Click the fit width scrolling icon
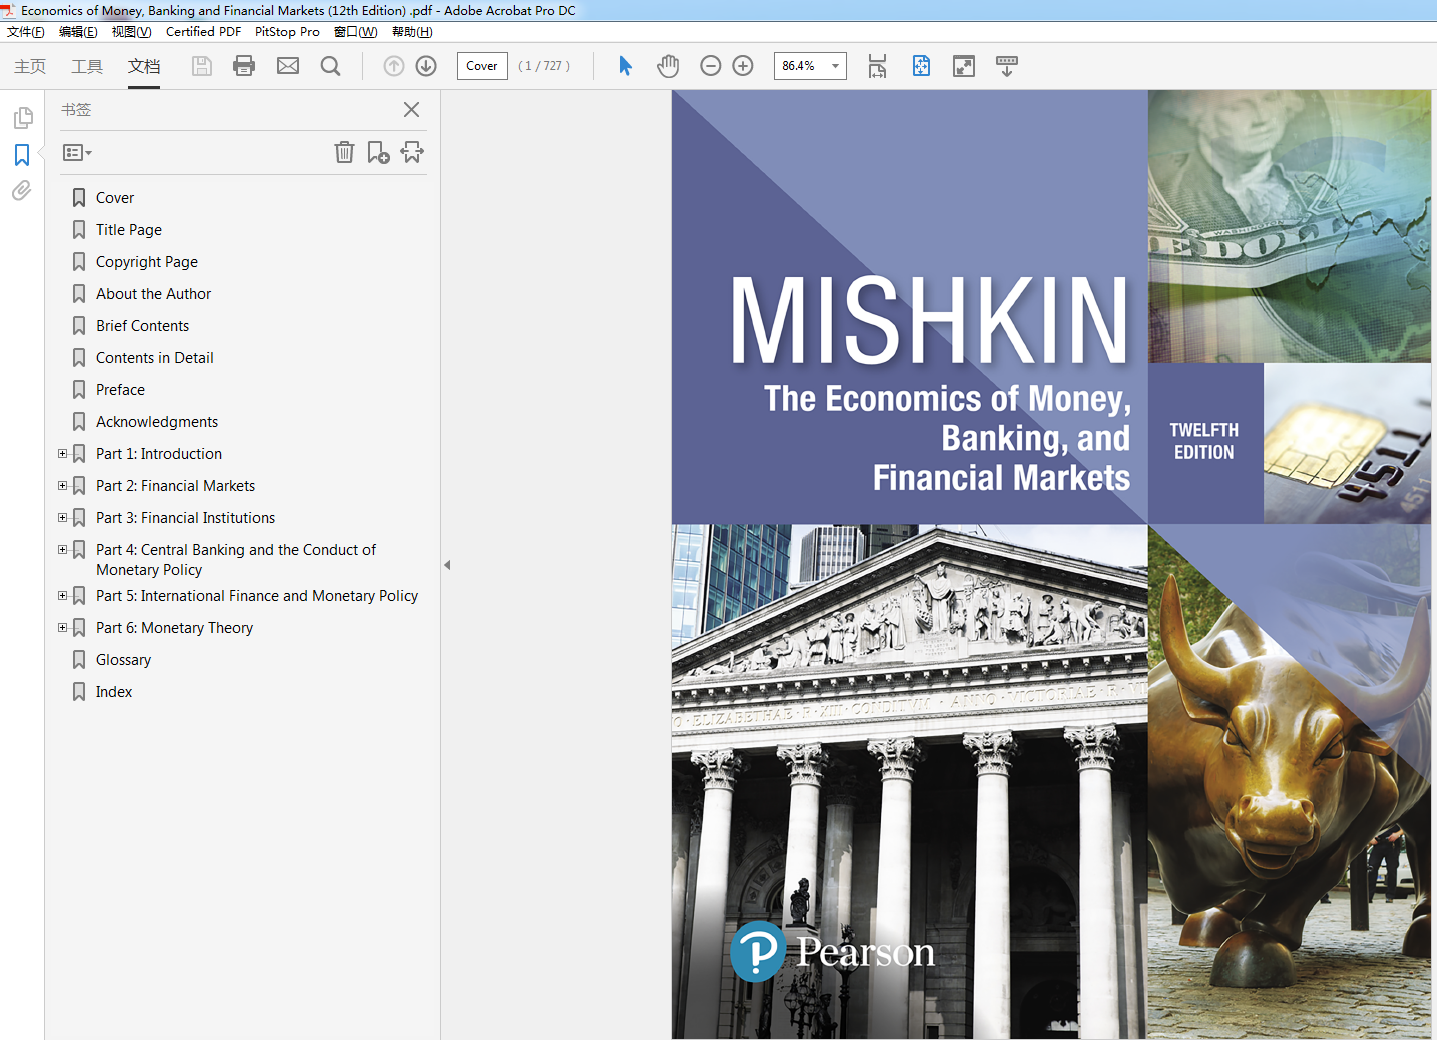The image size is (1437, 1040). pyautogui.click(x=877, y=66)
